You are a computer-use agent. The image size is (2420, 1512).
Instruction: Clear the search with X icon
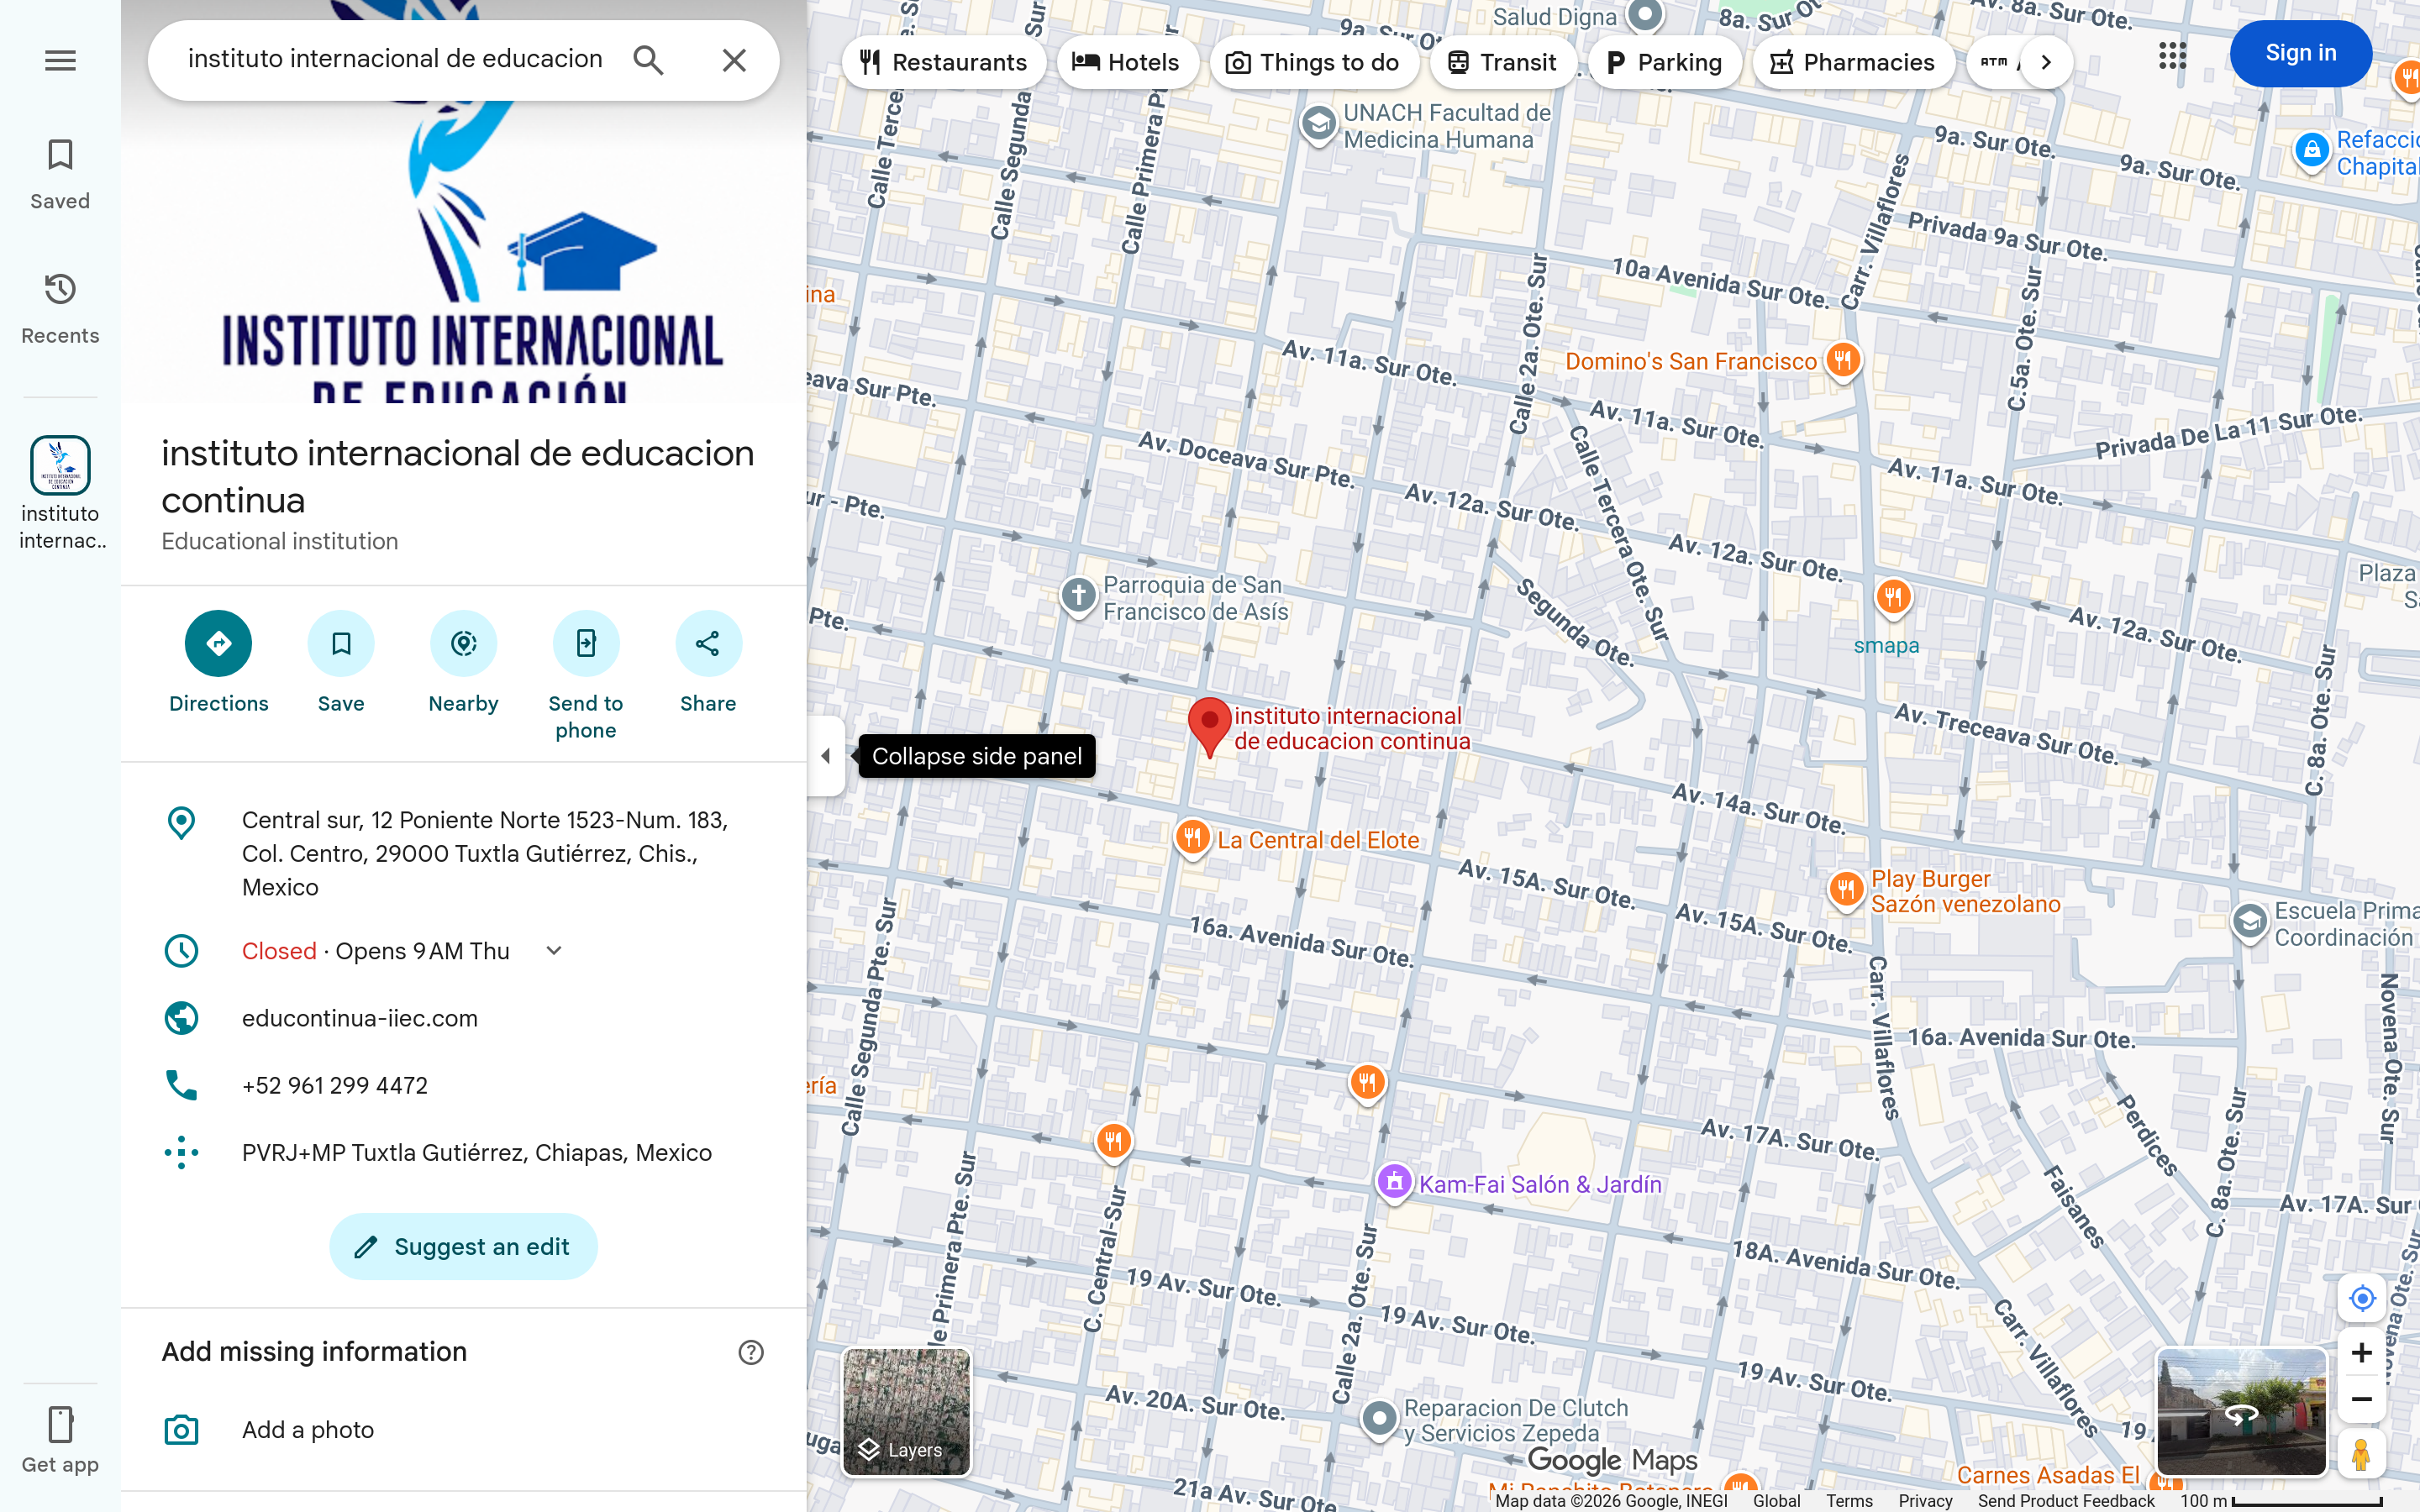(x=734, y=60)
